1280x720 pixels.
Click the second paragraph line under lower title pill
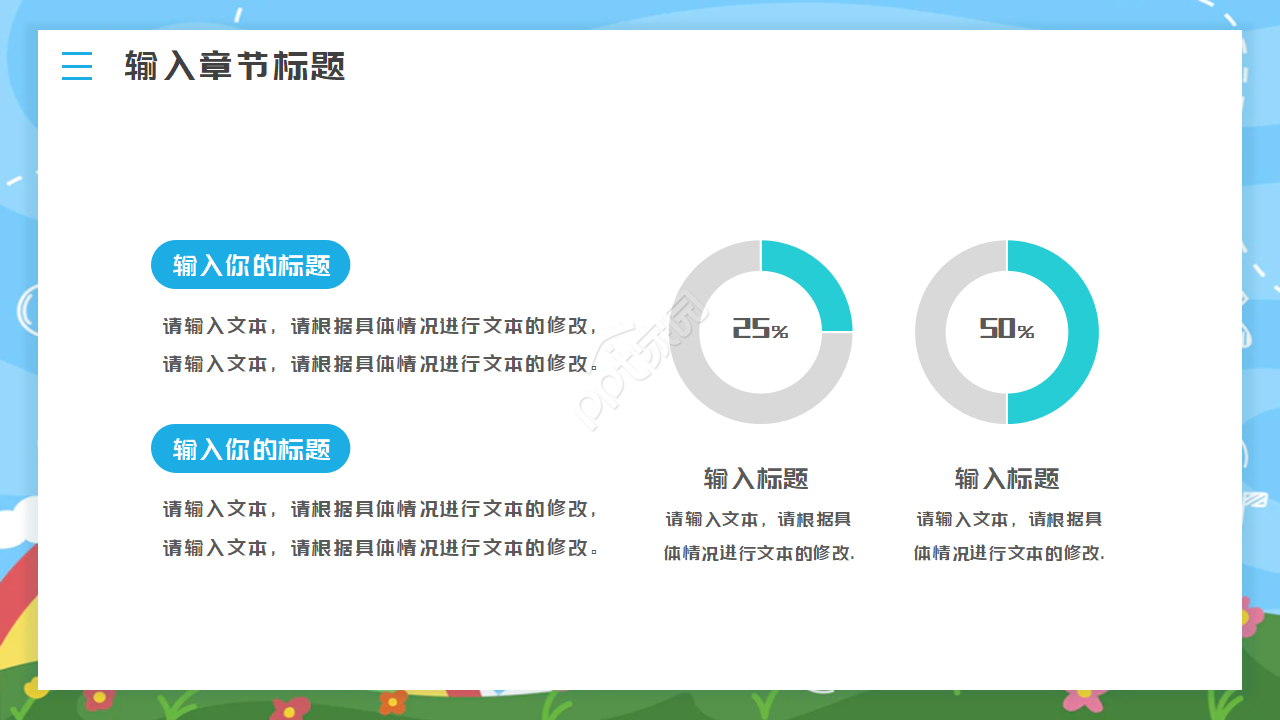[x=381, y=548]
